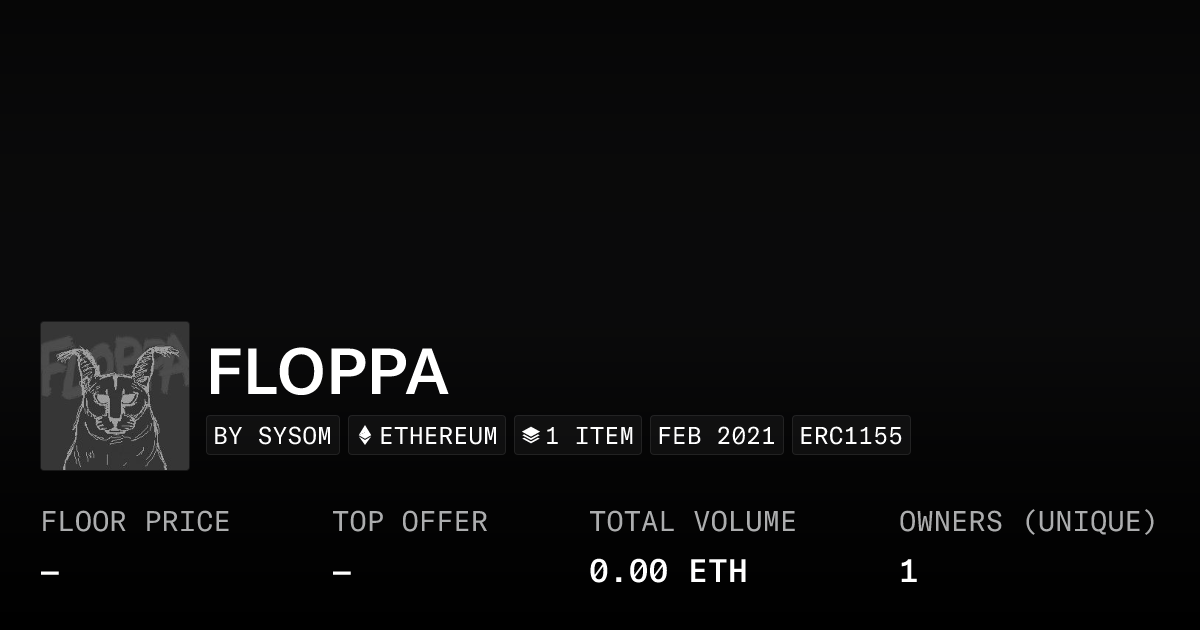The width and height of the screenshot is (1200, 630).
Task: Select the ERC1155 token standard badge
Action: [851, 436]
